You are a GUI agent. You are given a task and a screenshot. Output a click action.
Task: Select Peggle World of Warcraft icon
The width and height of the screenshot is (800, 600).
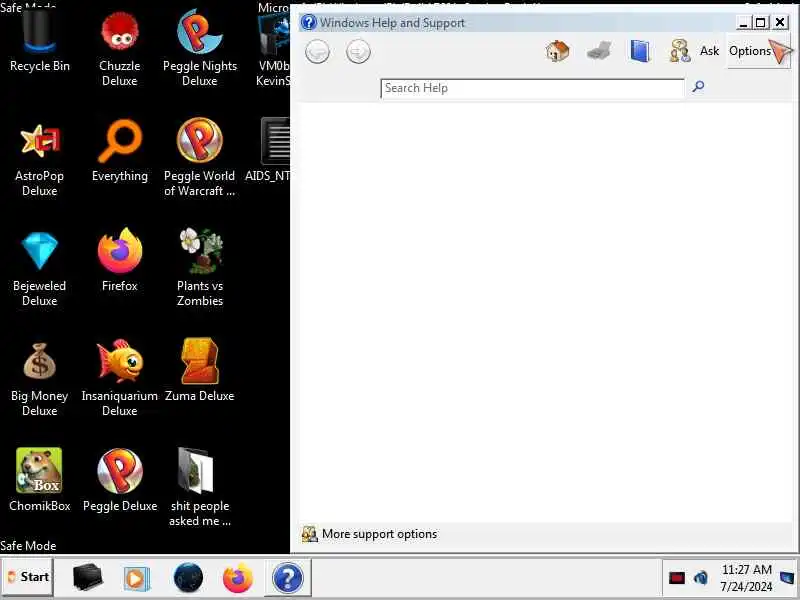[199, 157]
